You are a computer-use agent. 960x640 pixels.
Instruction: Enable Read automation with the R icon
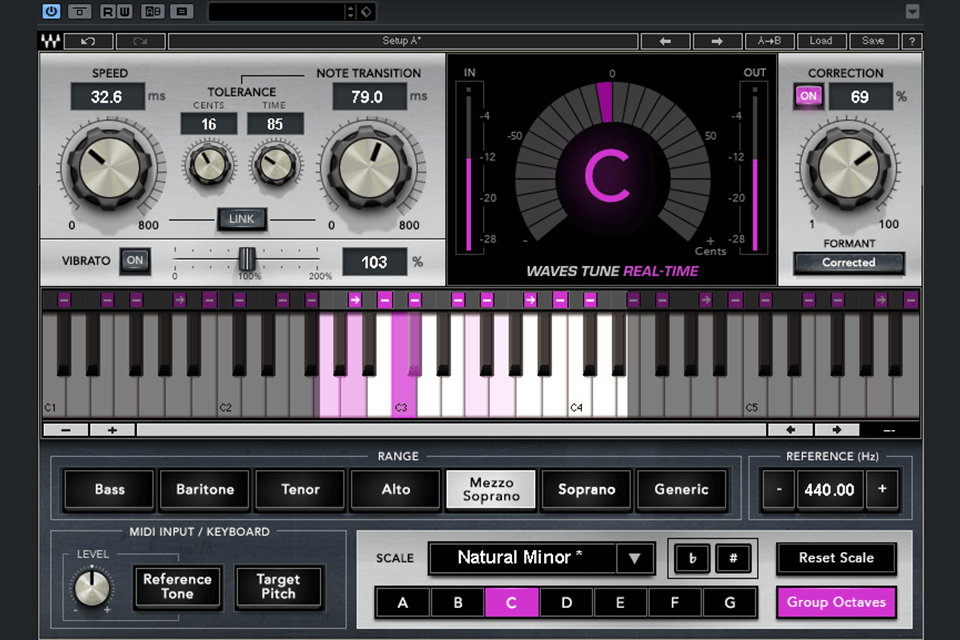click(x=106, y=11)
